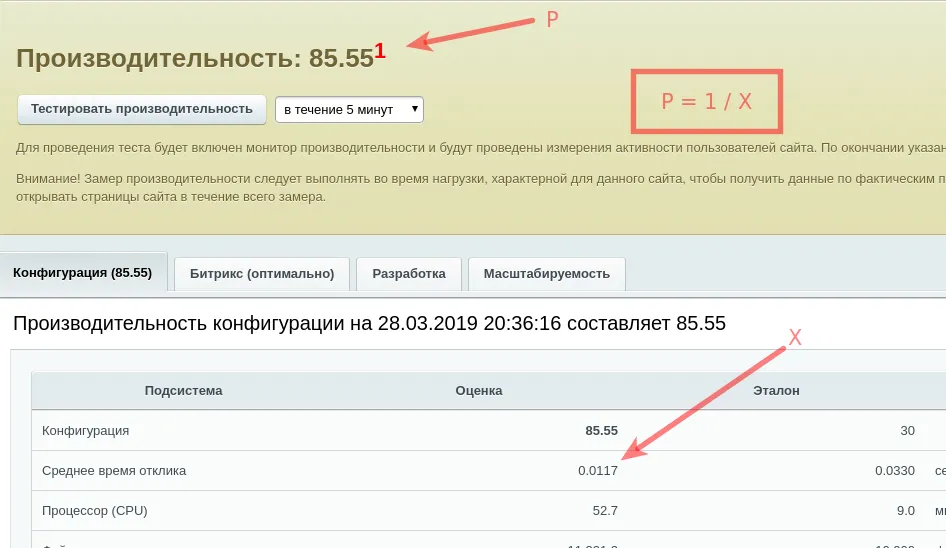Click the Эталон column header
Screen dimensions: 946x548
coord(776,390)
